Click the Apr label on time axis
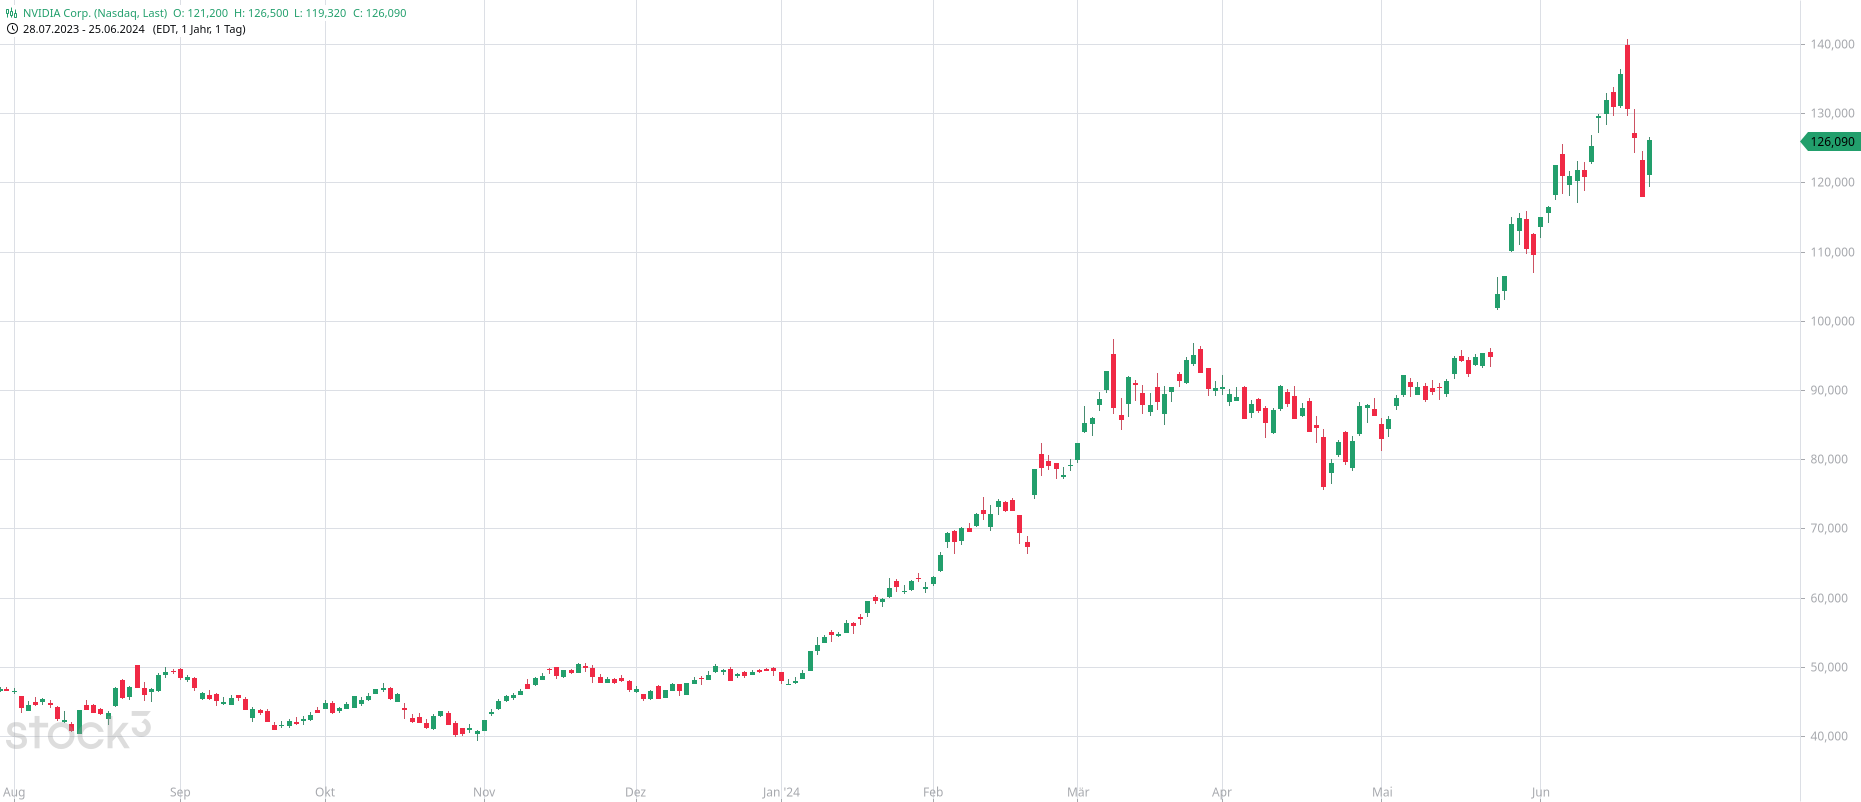The width and height of the screenshot is (1861, 802). [x=1221, y=792]
